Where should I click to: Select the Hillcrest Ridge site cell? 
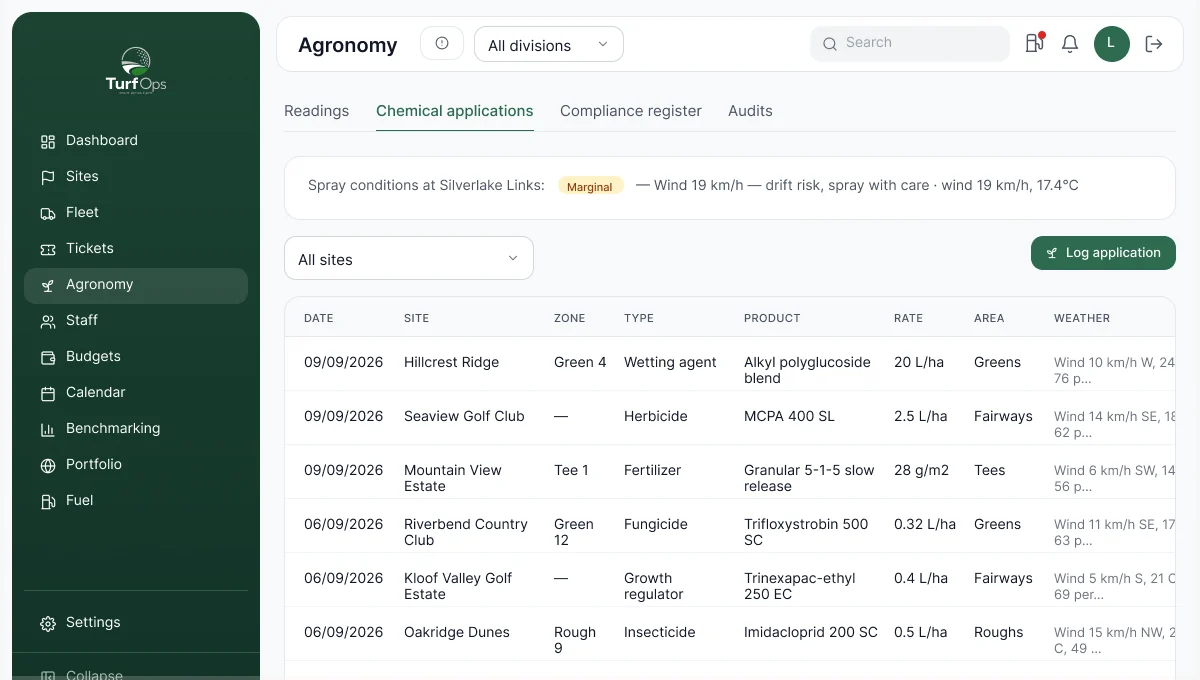pos(452,363)
